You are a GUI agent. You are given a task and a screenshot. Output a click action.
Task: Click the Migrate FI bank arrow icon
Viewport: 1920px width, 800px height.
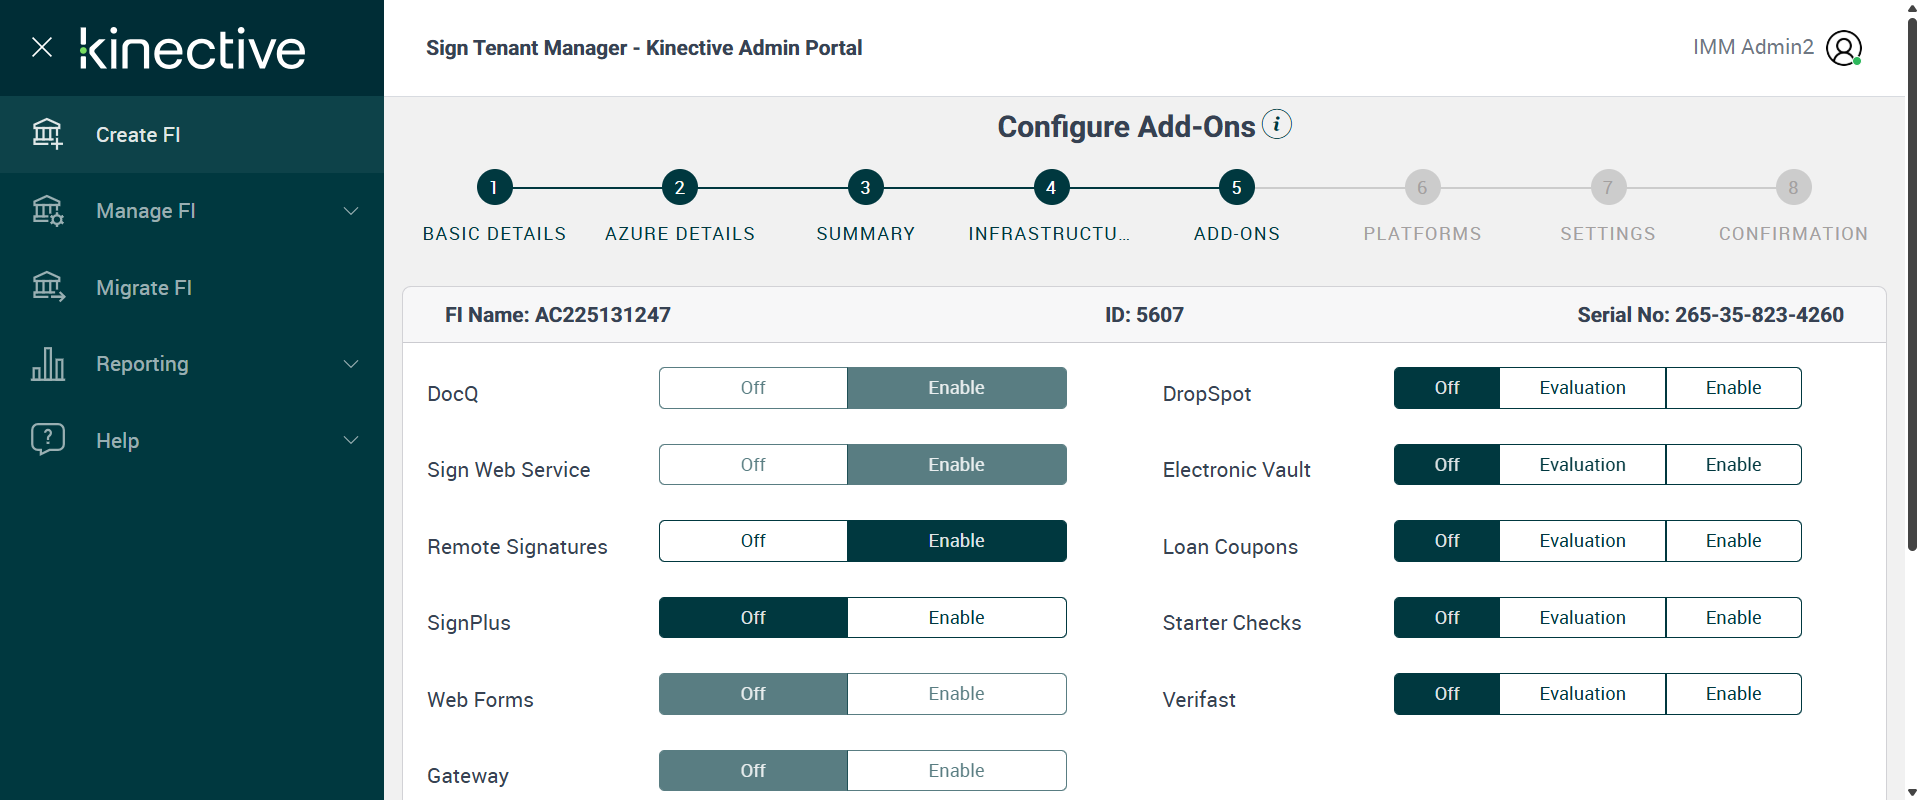tap(47, 288)
